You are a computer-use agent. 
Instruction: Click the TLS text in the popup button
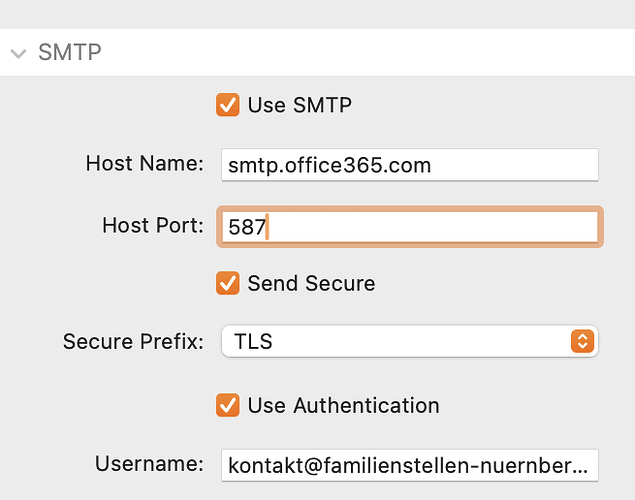pyautogui.click(x=253, y=341)
